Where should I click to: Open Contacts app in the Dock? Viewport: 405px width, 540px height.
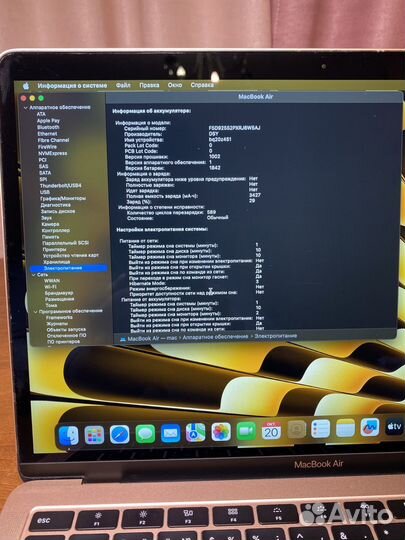tap(297, 429)
